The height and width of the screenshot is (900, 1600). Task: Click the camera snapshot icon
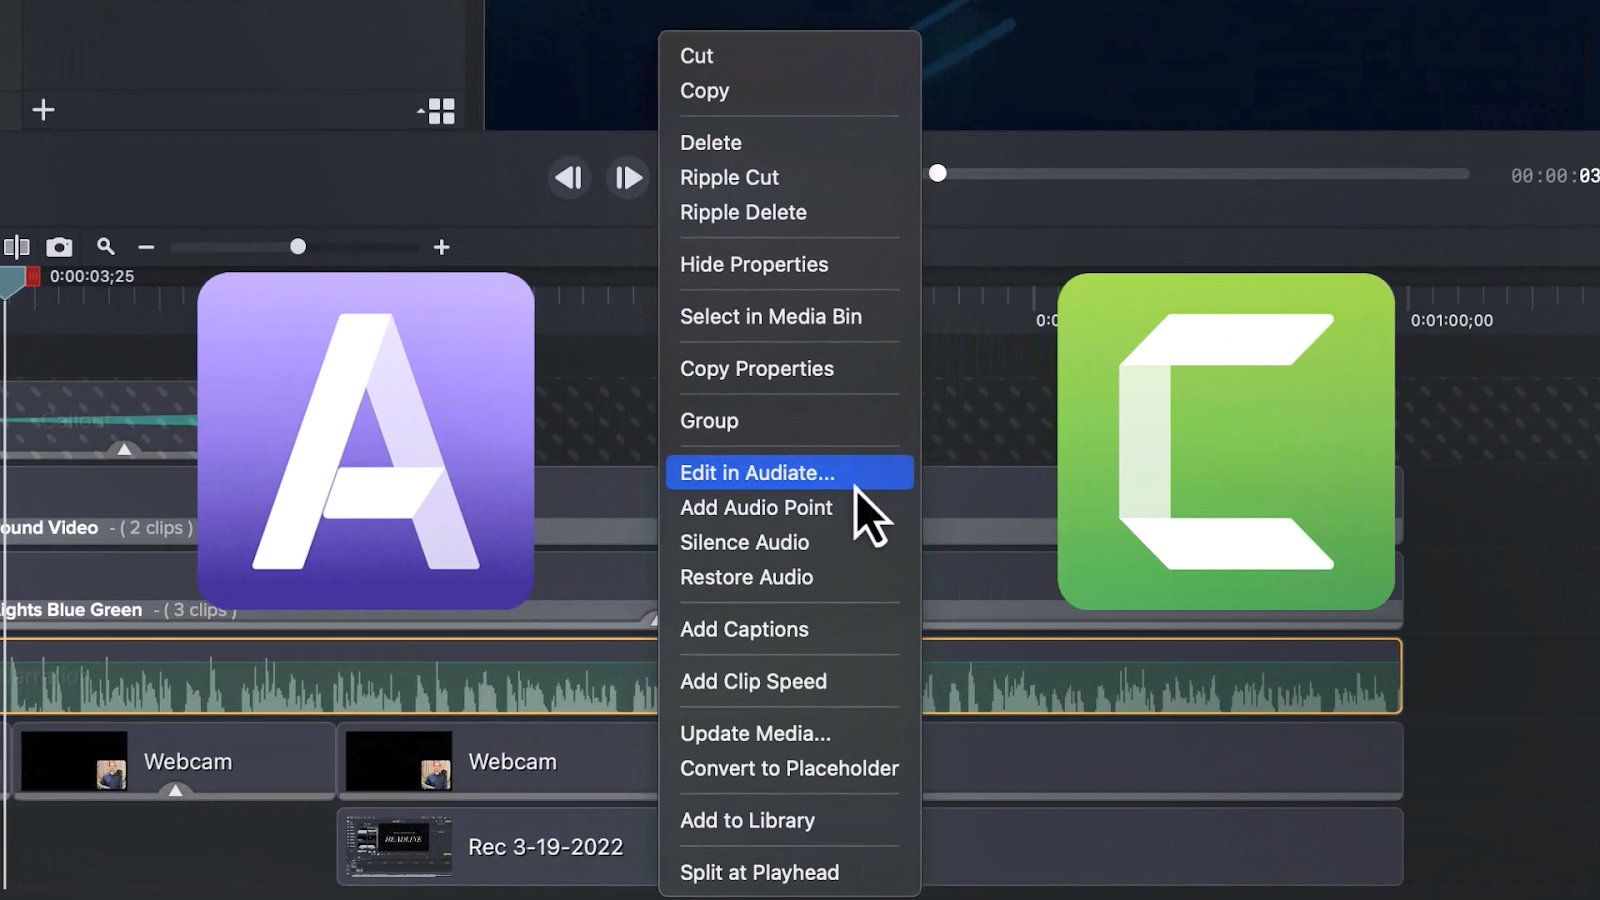[x=60, y=247]
